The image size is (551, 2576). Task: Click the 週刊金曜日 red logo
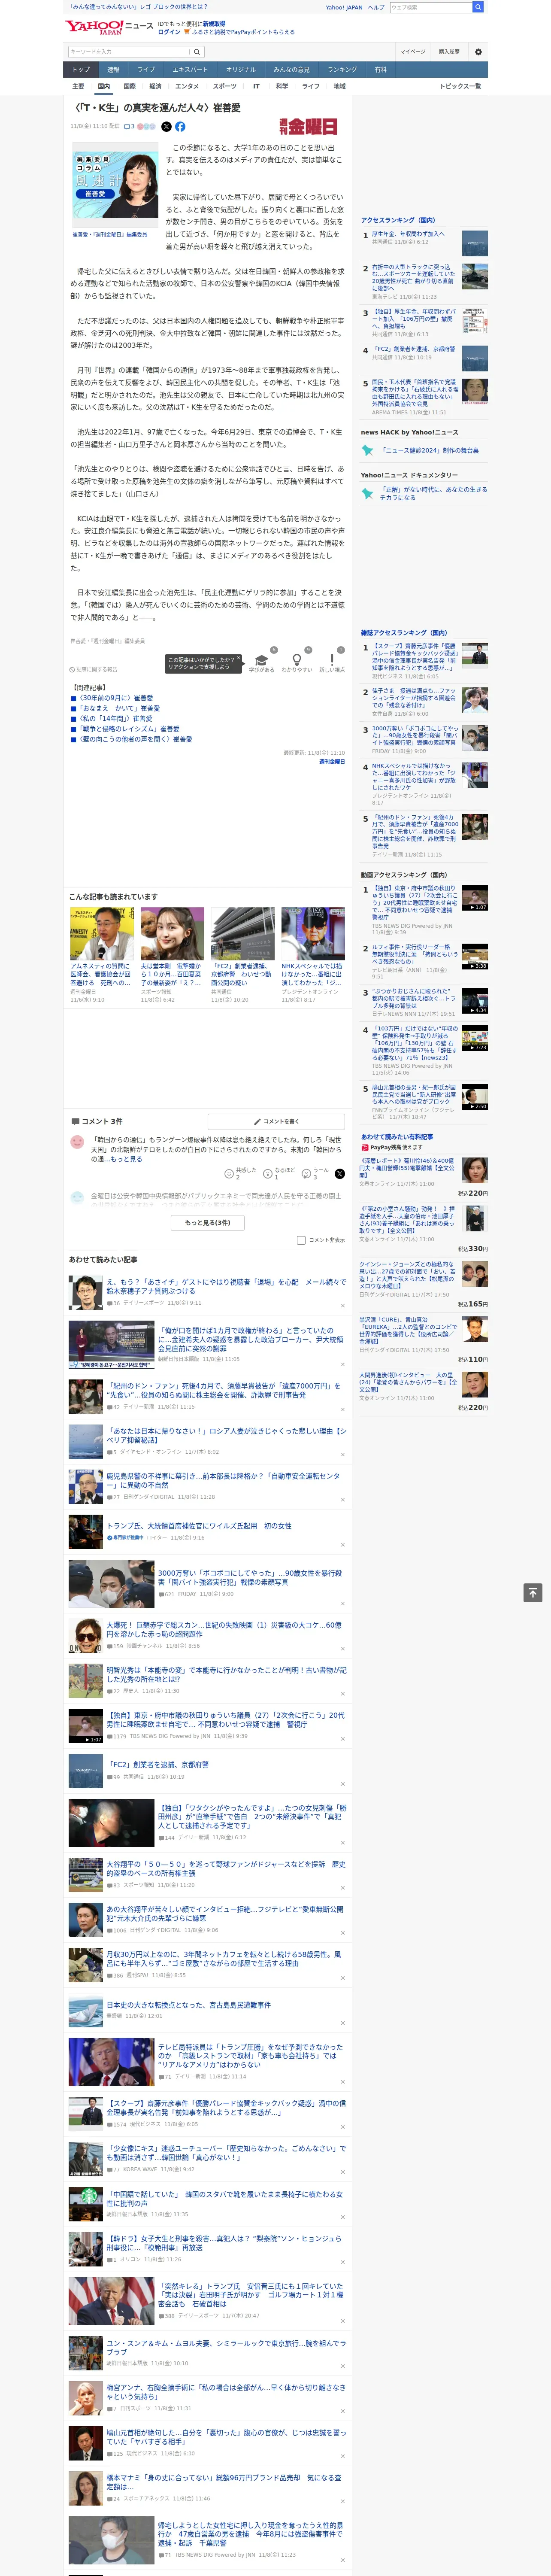click(x=308, y=127)
